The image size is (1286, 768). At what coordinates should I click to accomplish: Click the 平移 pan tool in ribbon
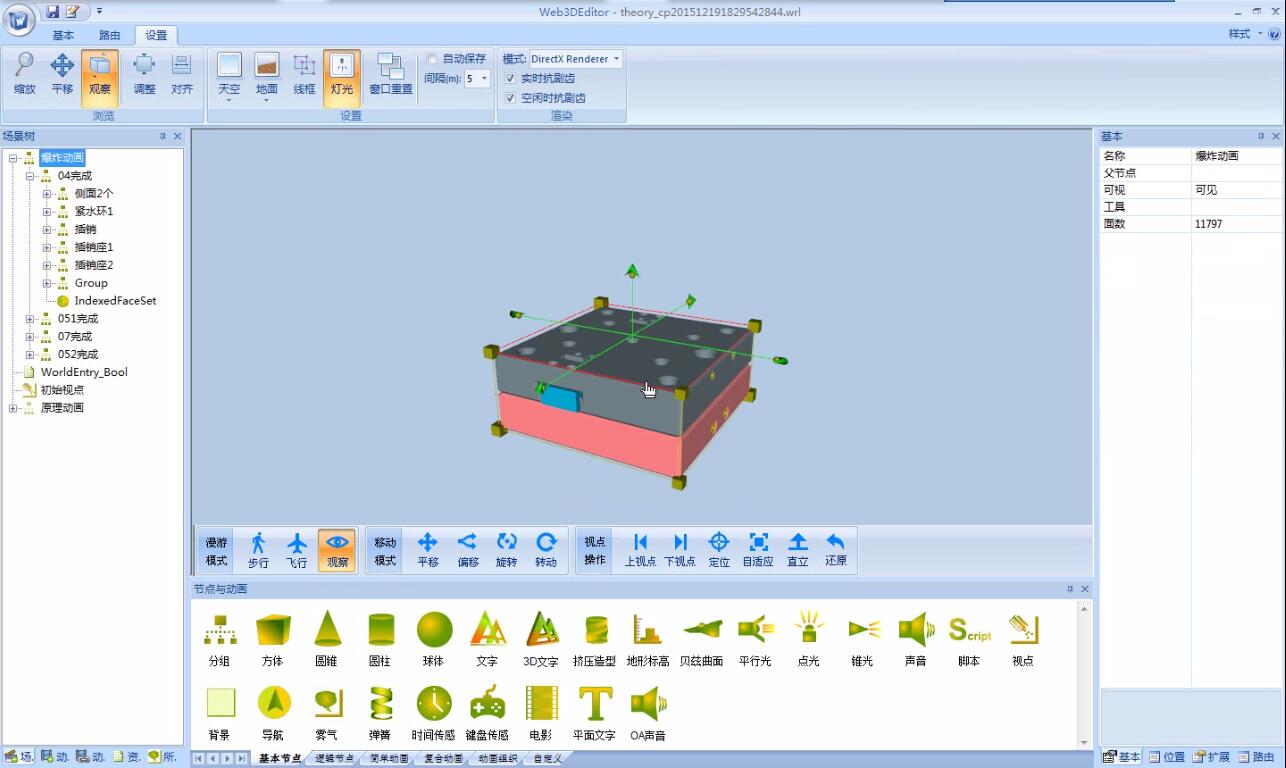click(x=62, y=75)
